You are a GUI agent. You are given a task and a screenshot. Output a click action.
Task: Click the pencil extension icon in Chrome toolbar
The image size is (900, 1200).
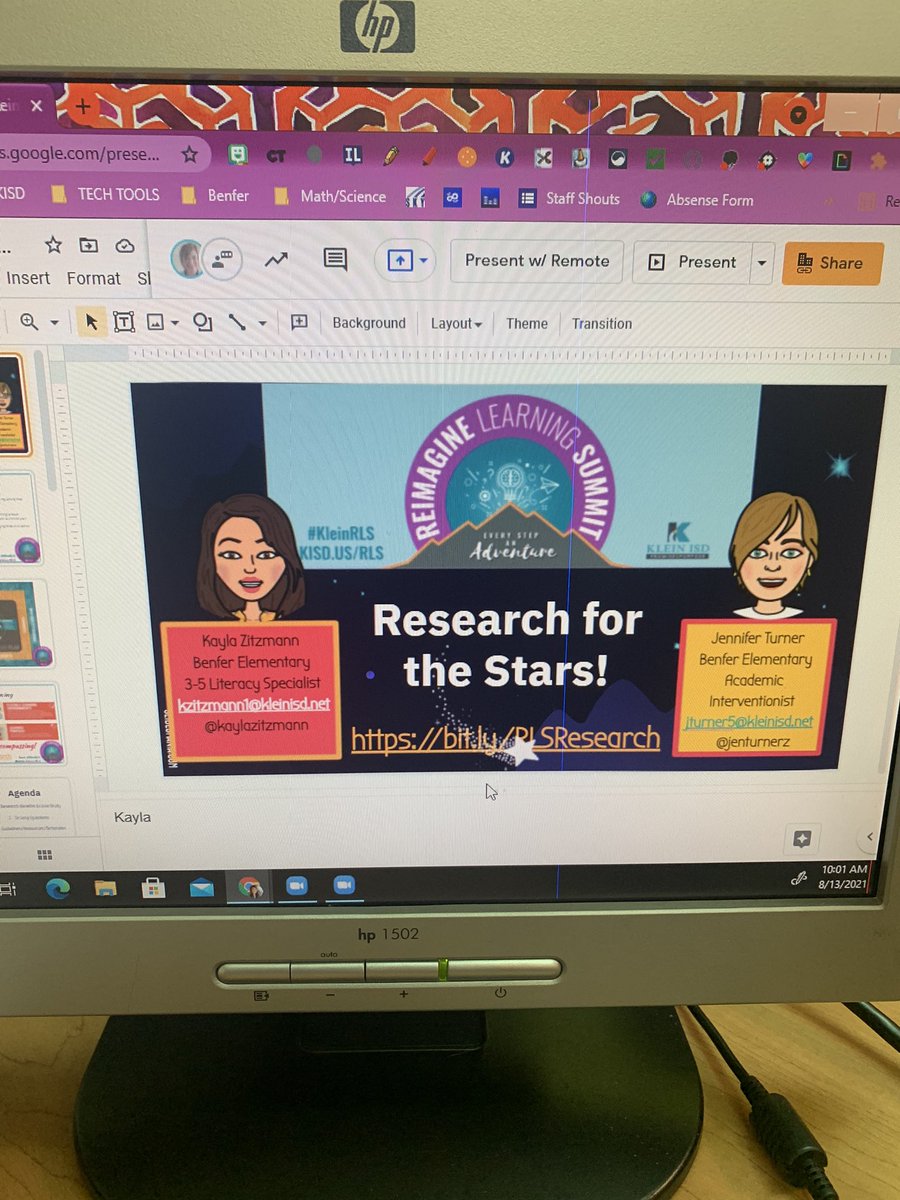pyautogui.click(x=391, y=156)
